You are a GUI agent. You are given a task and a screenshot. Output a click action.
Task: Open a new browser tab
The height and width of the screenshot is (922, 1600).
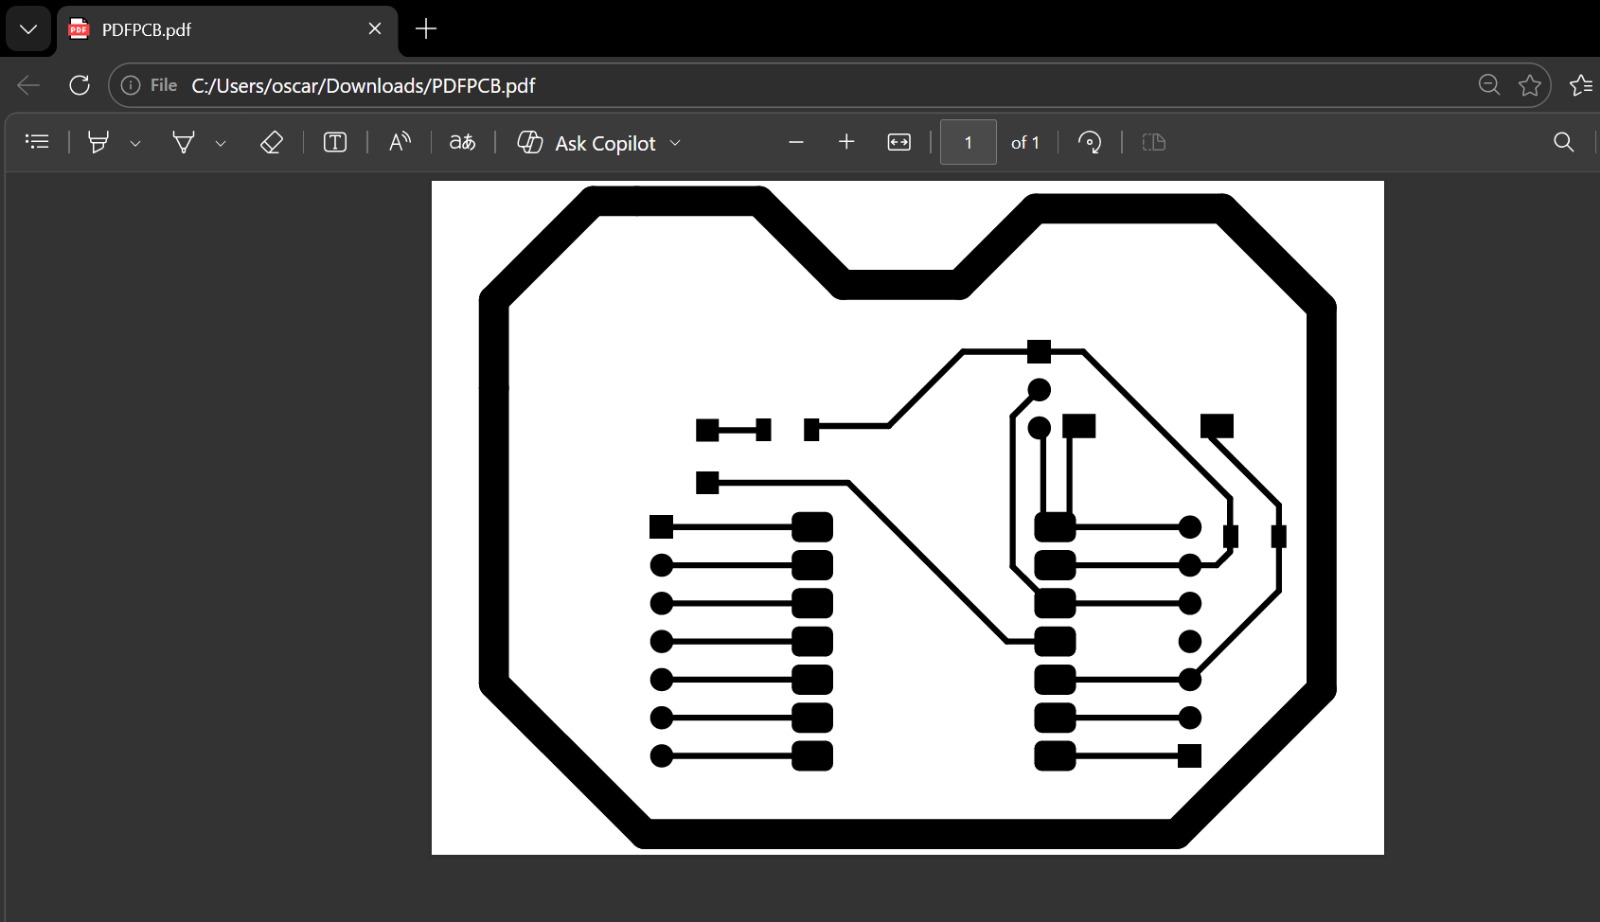pyautogui.click(x=426, y=29)
